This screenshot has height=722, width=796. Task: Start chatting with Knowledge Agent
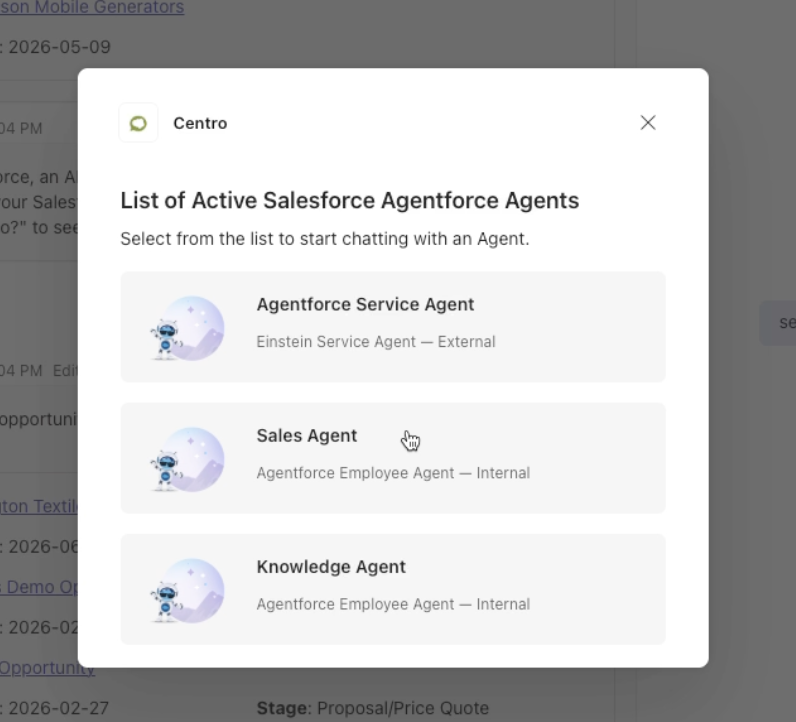pos(393,589)
